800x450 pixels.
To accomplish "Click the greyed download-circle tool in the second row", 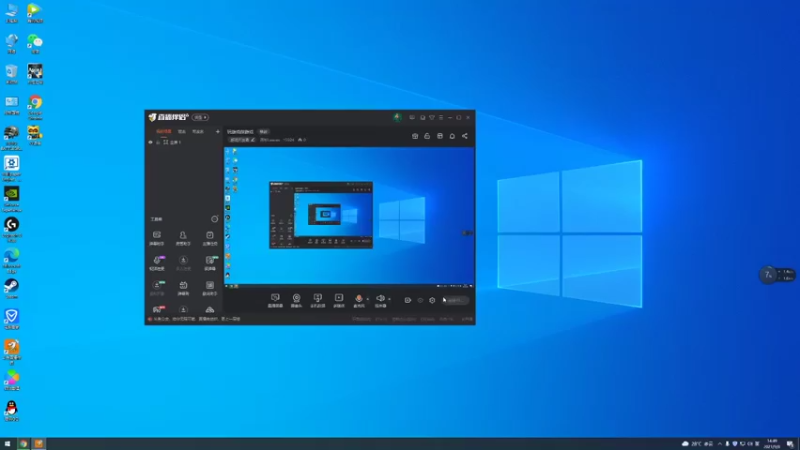I will pyautogui.click(x=183, y=263).
